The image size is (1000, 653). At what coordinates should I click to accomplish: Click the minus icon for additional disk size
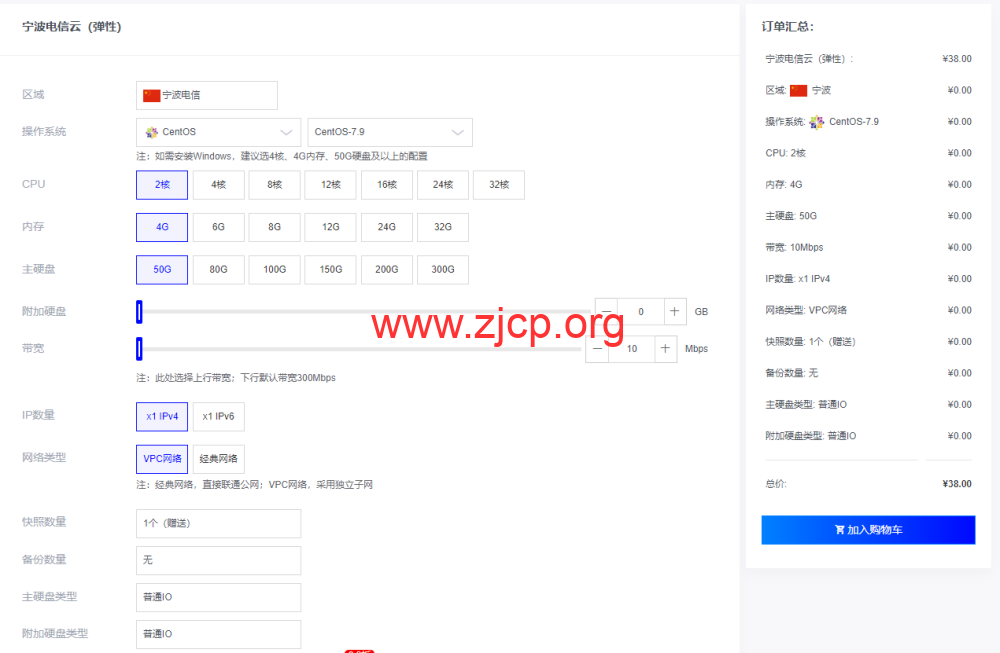click(607, 312)
